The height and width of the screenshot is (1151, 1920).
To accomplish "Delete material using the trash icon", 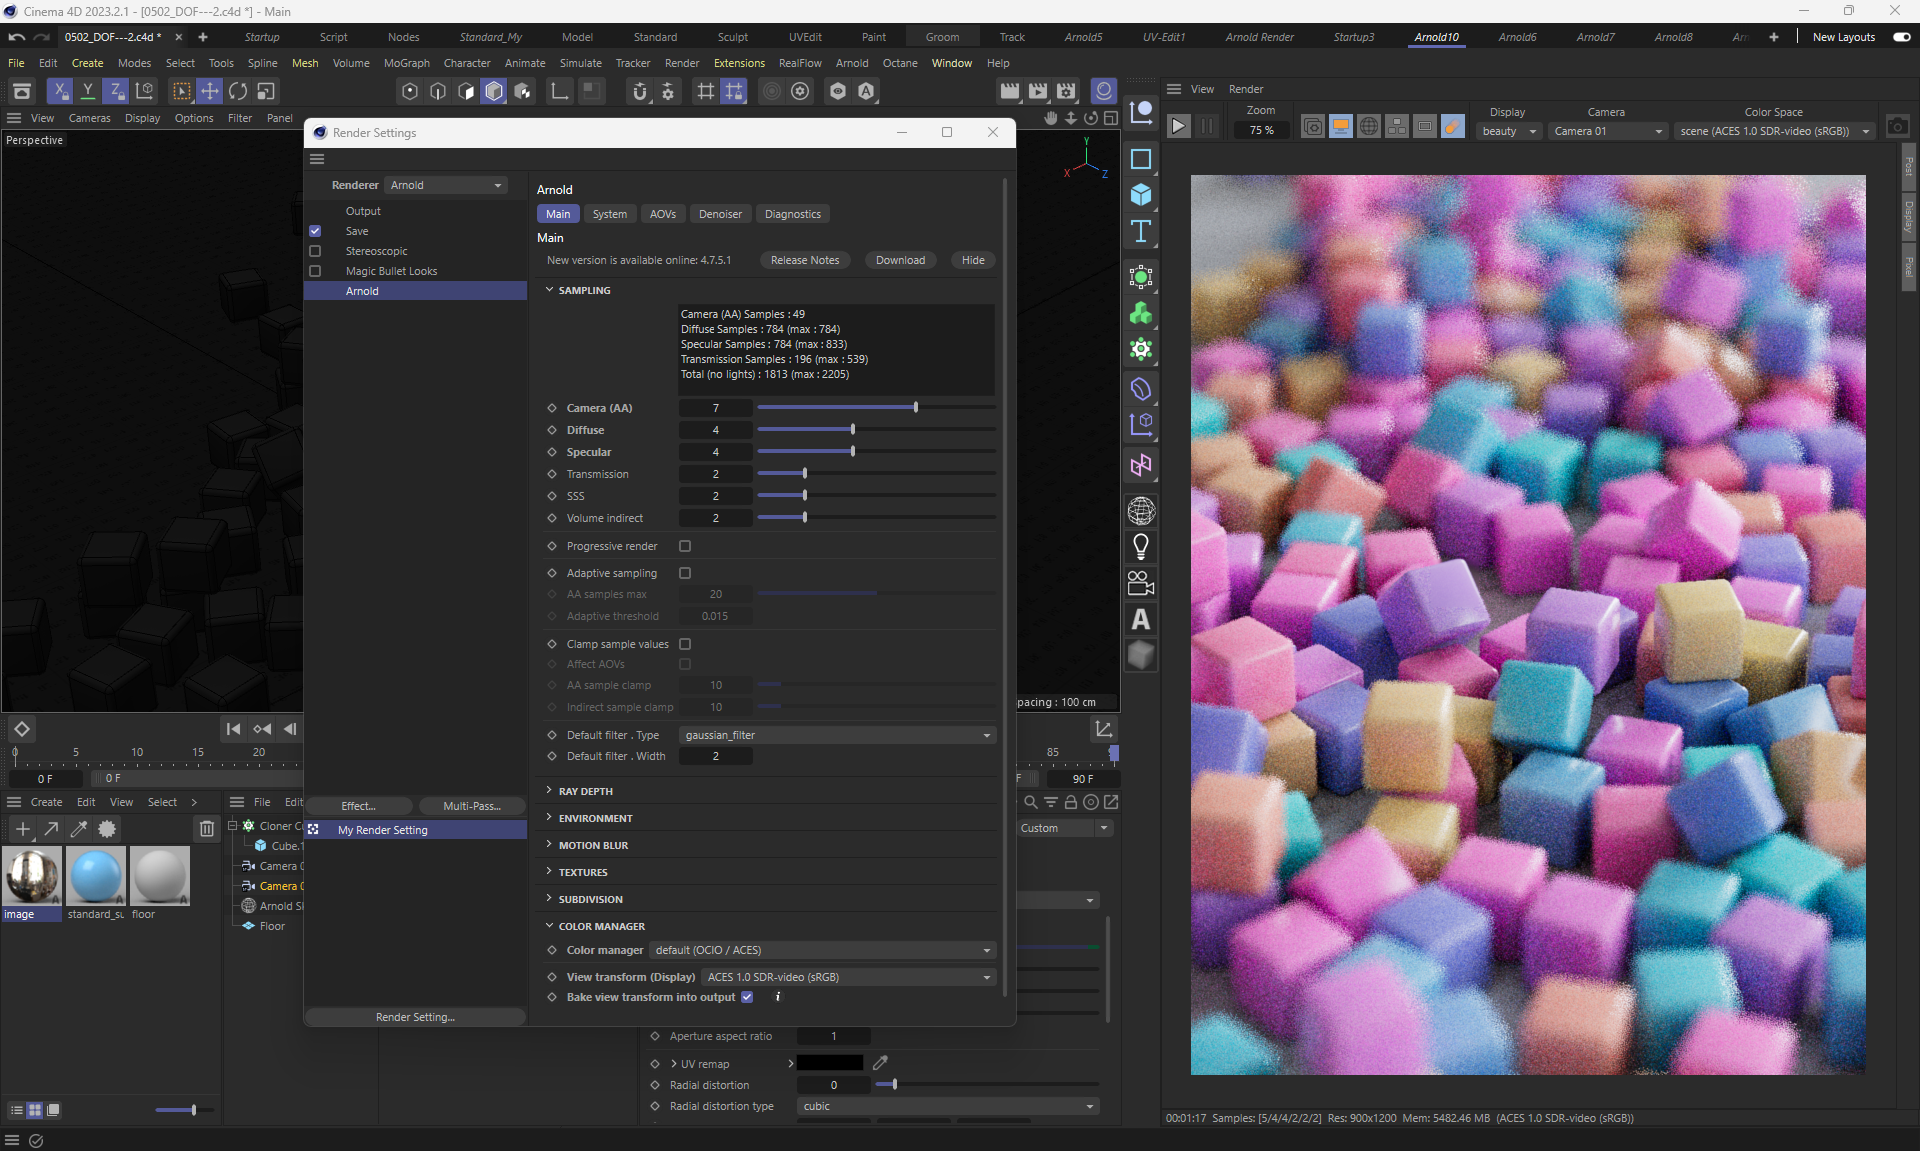I will coord(206,829).
